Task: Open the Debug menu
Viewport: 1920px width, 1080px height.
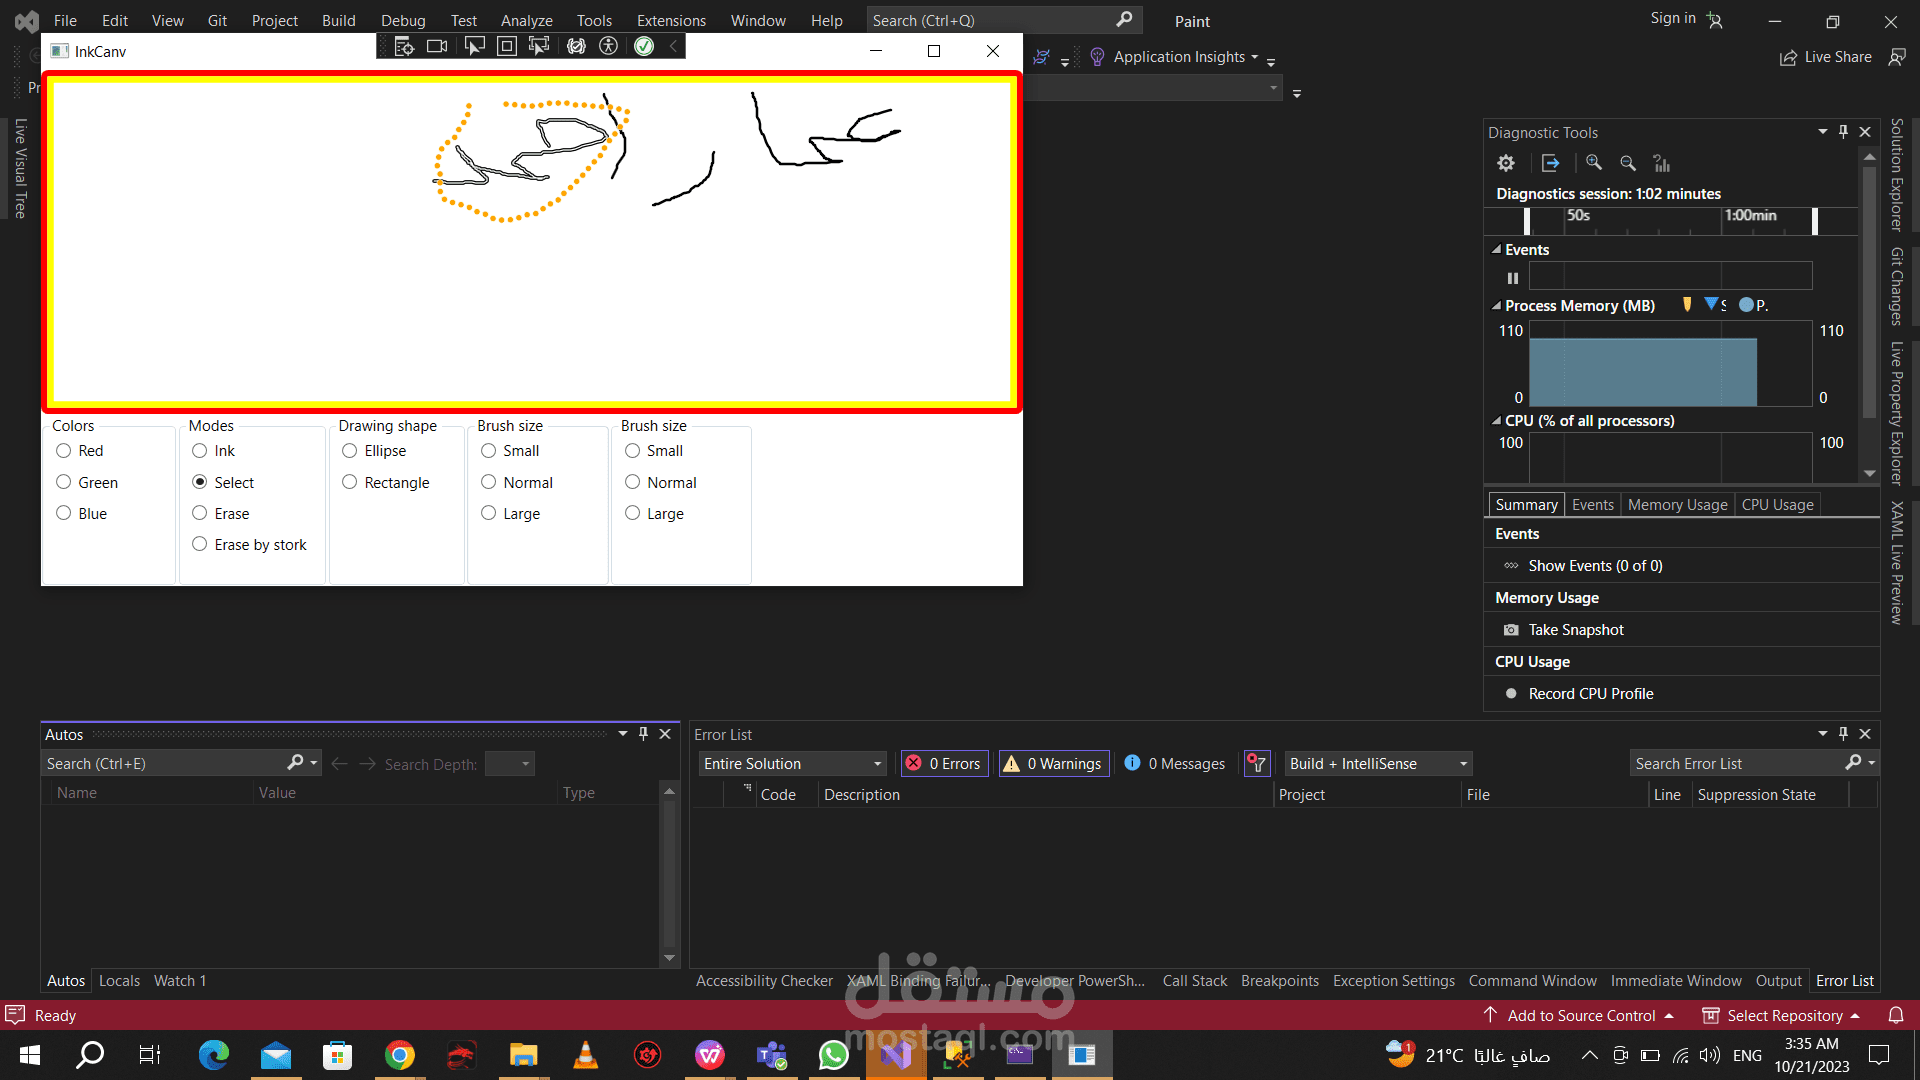Action: (x=403, y=20)
